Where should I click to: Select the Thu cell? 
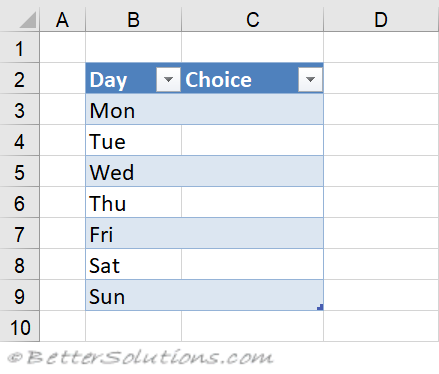(x=133, y=202)
